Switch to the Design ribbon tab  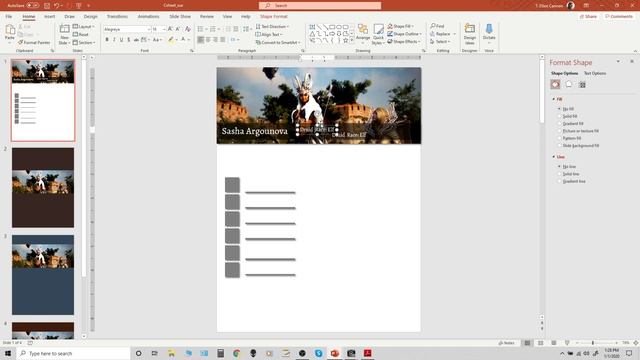[x=90, y=16]
